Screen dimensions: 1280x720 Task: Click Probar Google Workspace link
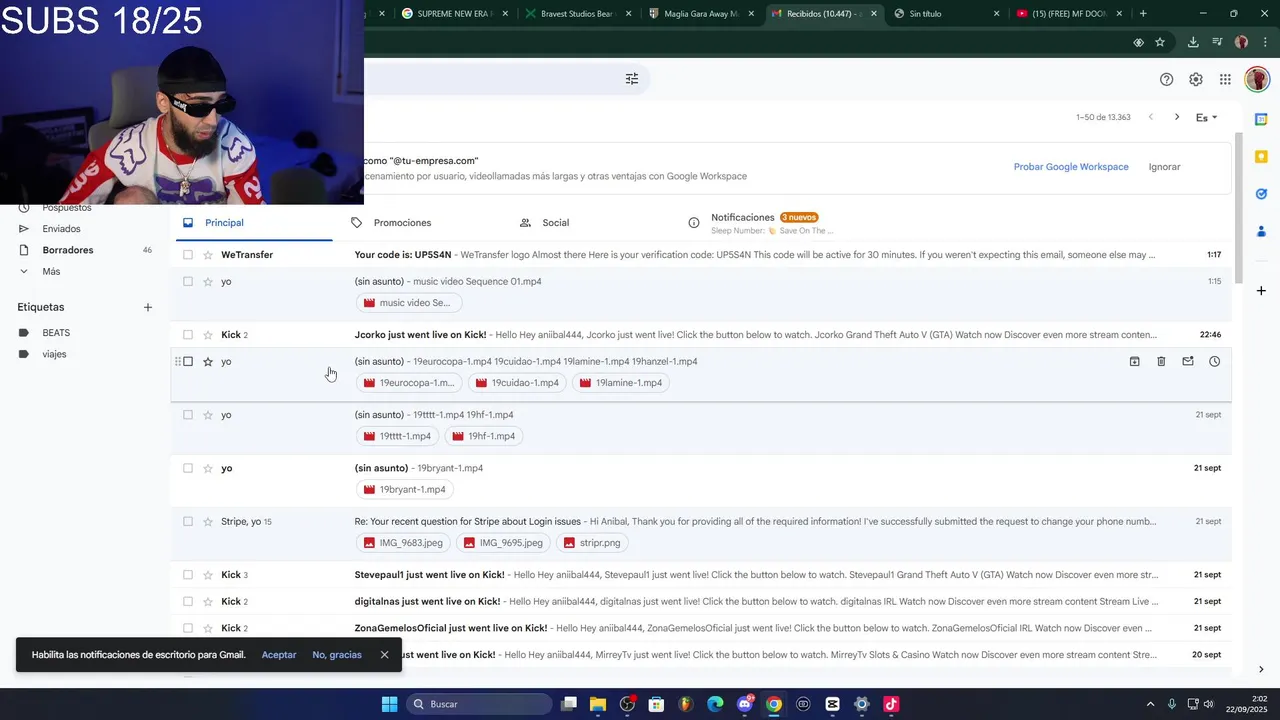1071,167
